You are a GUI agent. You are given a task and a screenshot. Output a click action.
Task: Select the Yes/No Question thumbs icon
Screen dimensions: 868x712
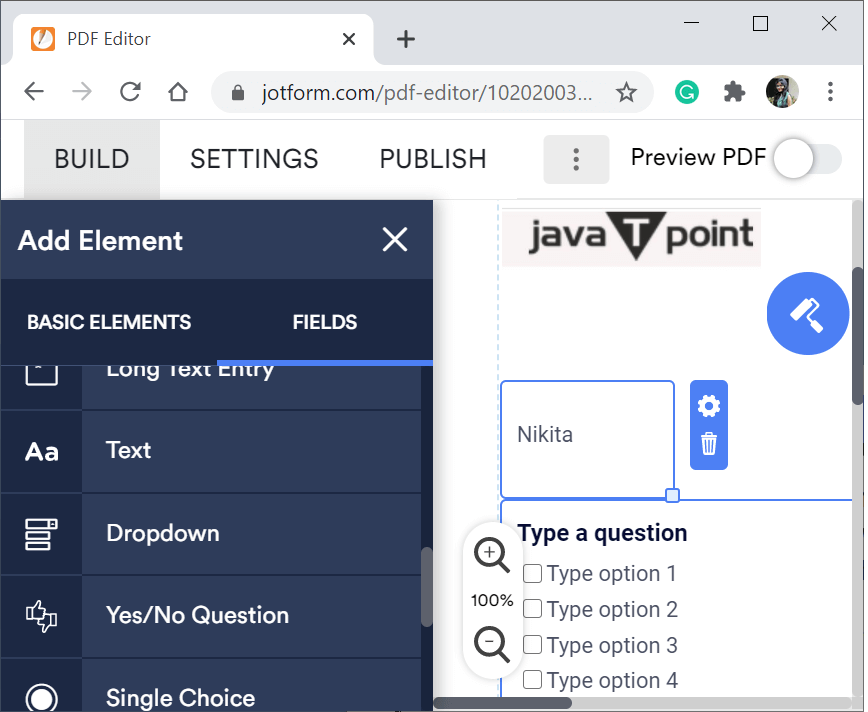tap(42, 616)
